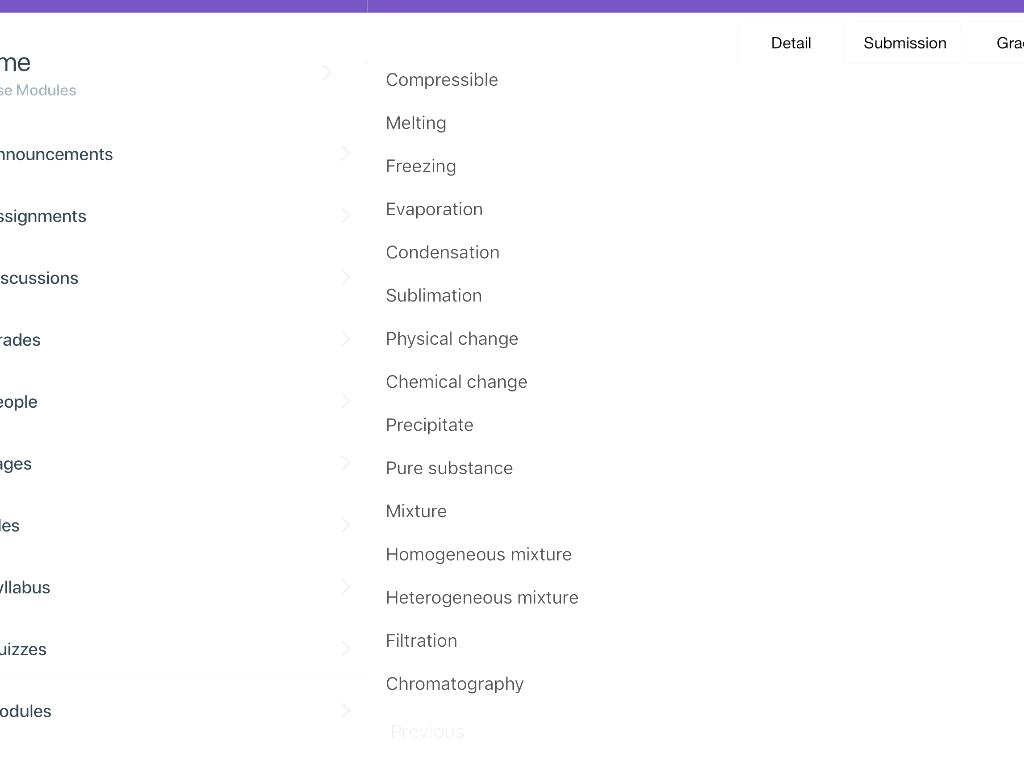
Task: Click the chevron beside Home
Action: (x=327, y=72)
